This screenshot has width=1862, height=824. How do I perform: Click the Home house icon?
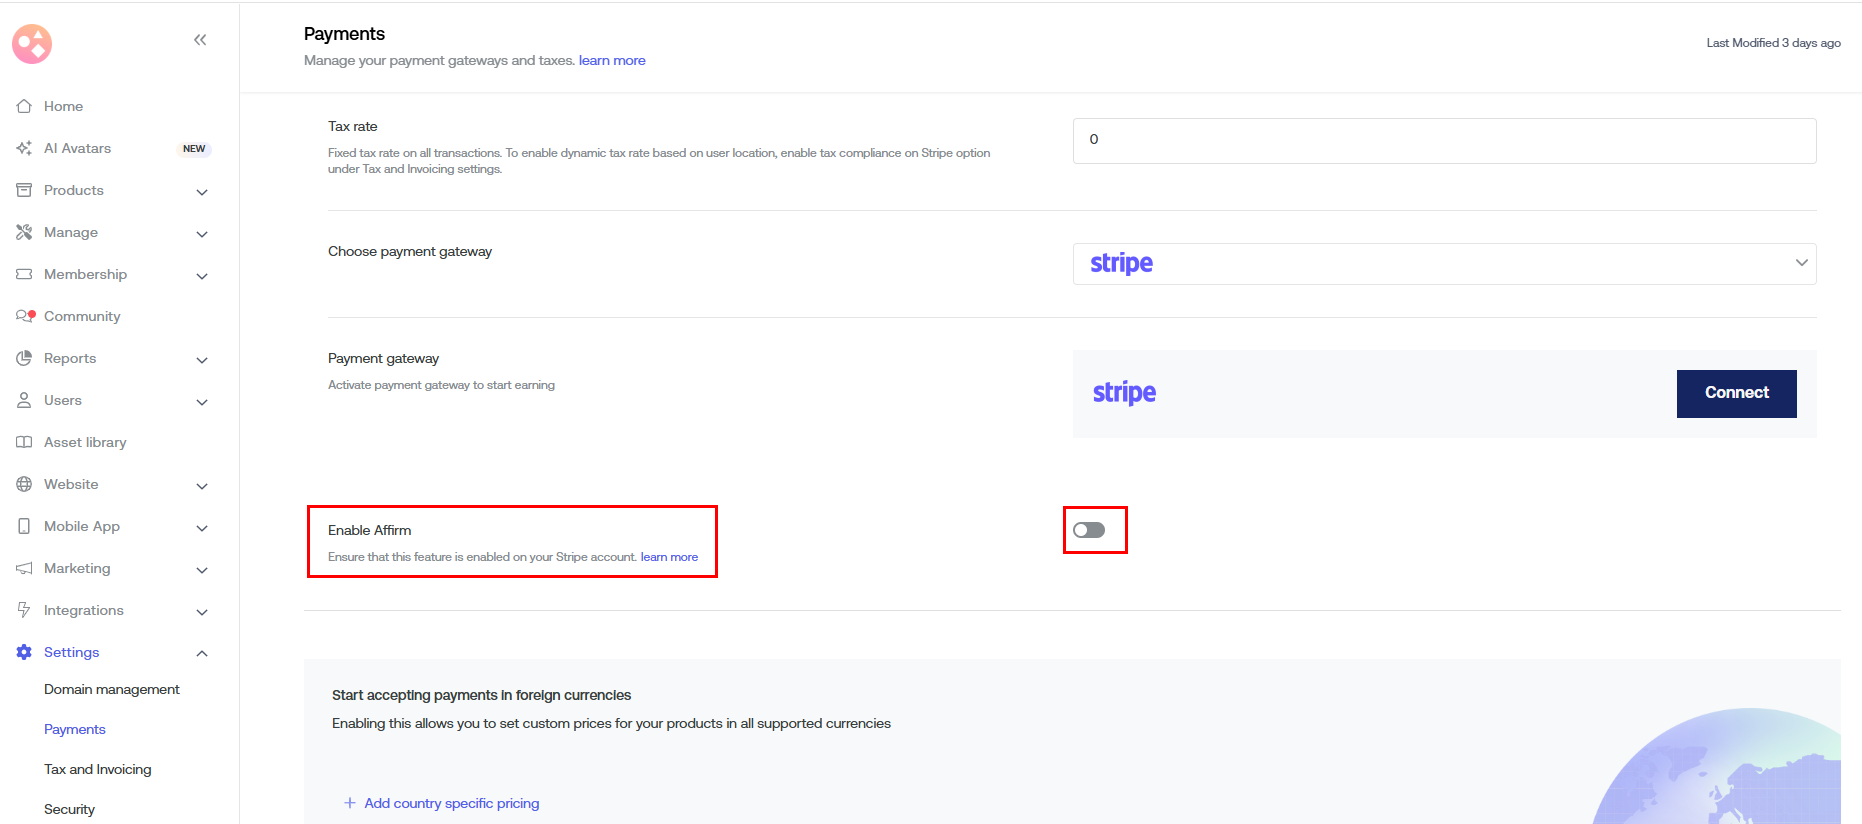point(24,106)
